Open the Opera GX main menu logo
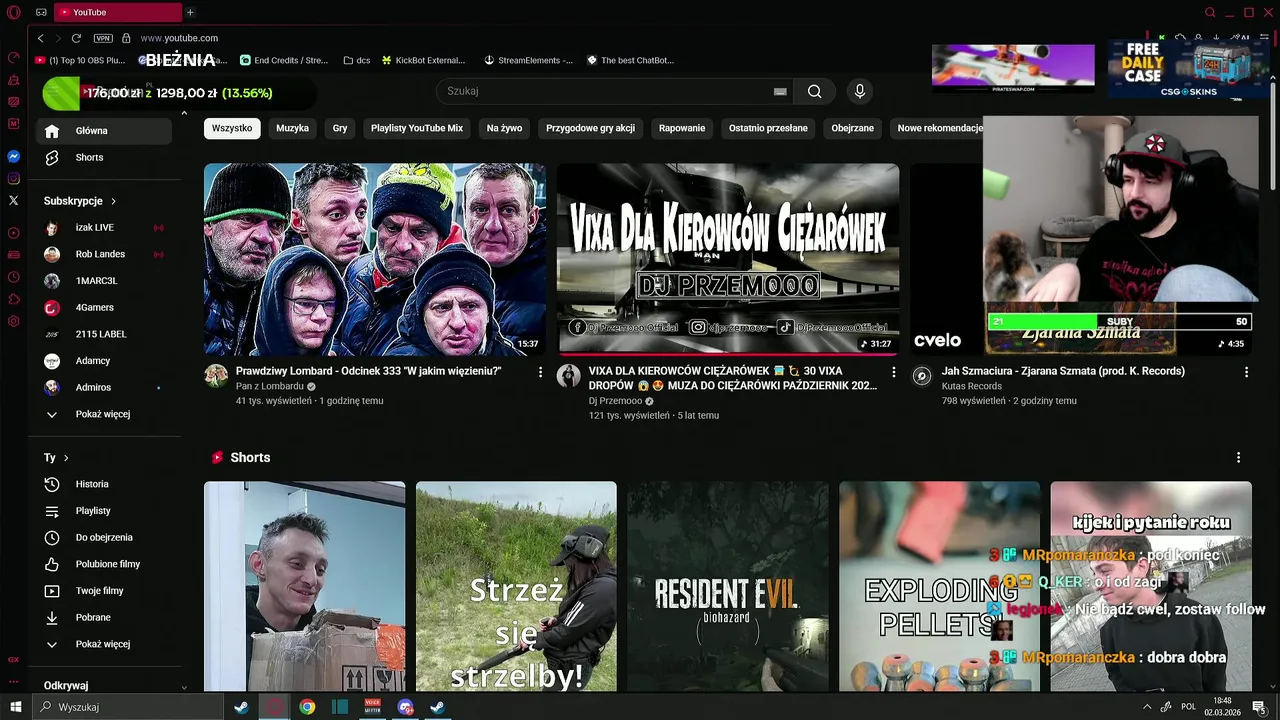1280x720 pixels. [x=14, y=12]
